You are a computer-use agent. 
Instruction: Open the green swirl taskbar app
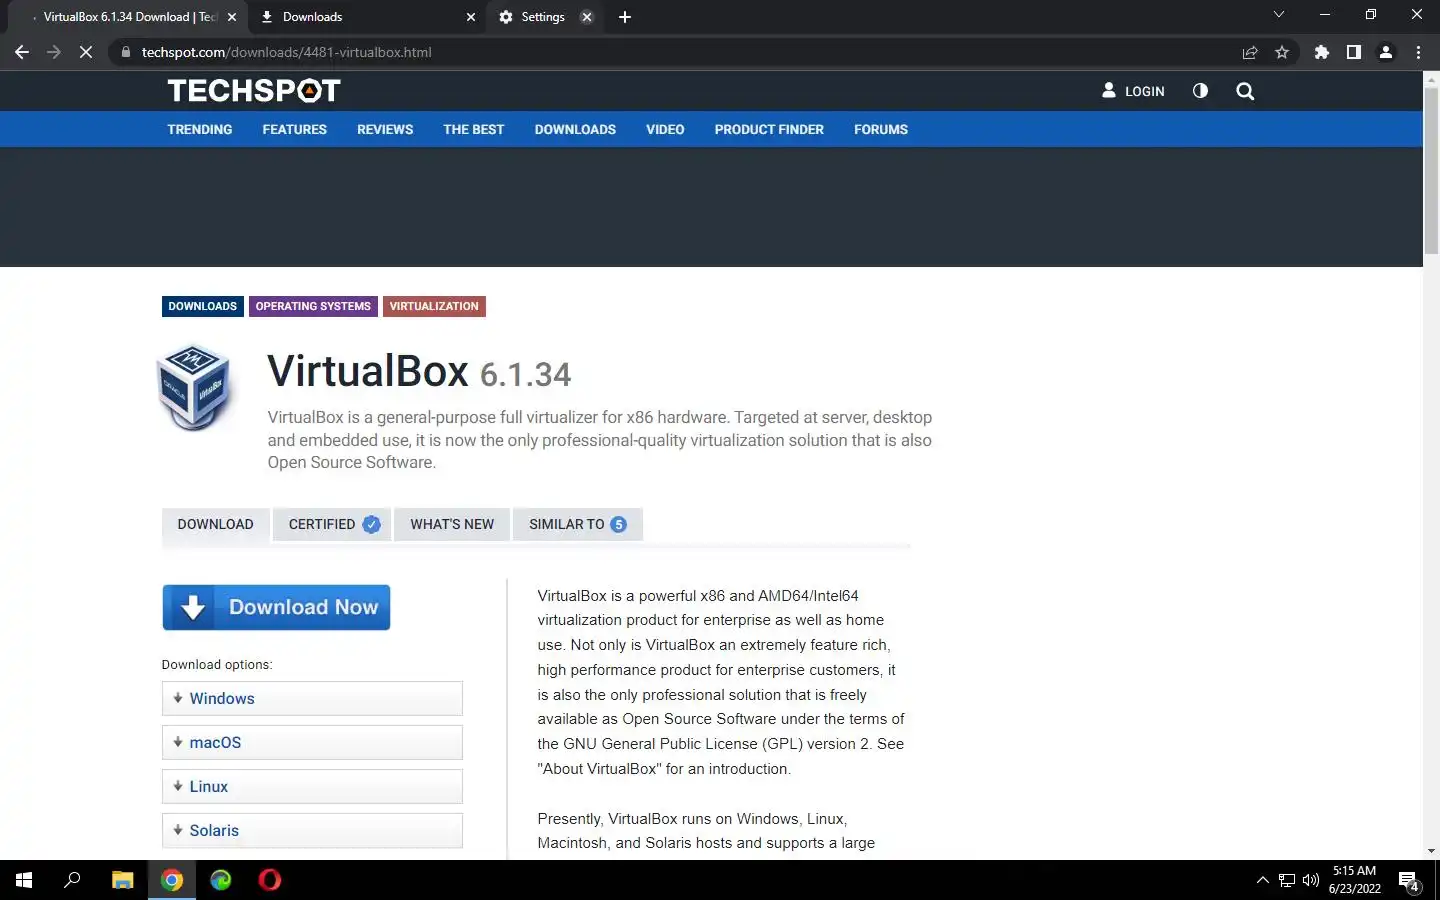(x=221, y=880)
